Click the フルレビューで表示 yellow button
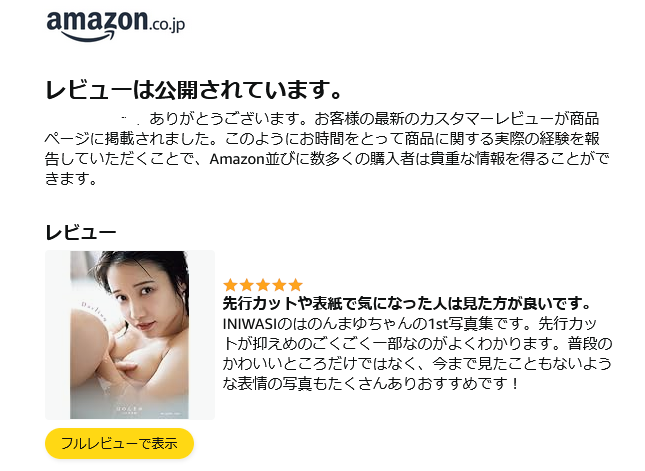 (x=119, y=443)
